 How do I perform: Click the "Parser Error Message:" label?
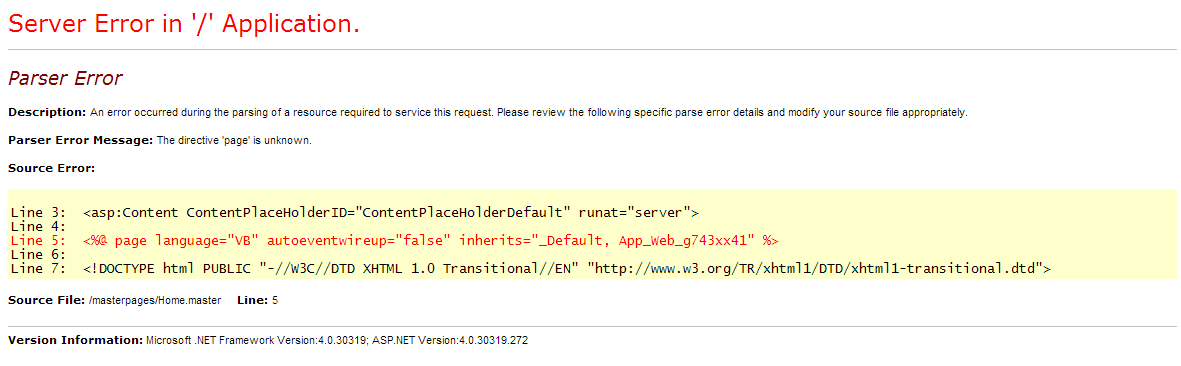[81, 140]
